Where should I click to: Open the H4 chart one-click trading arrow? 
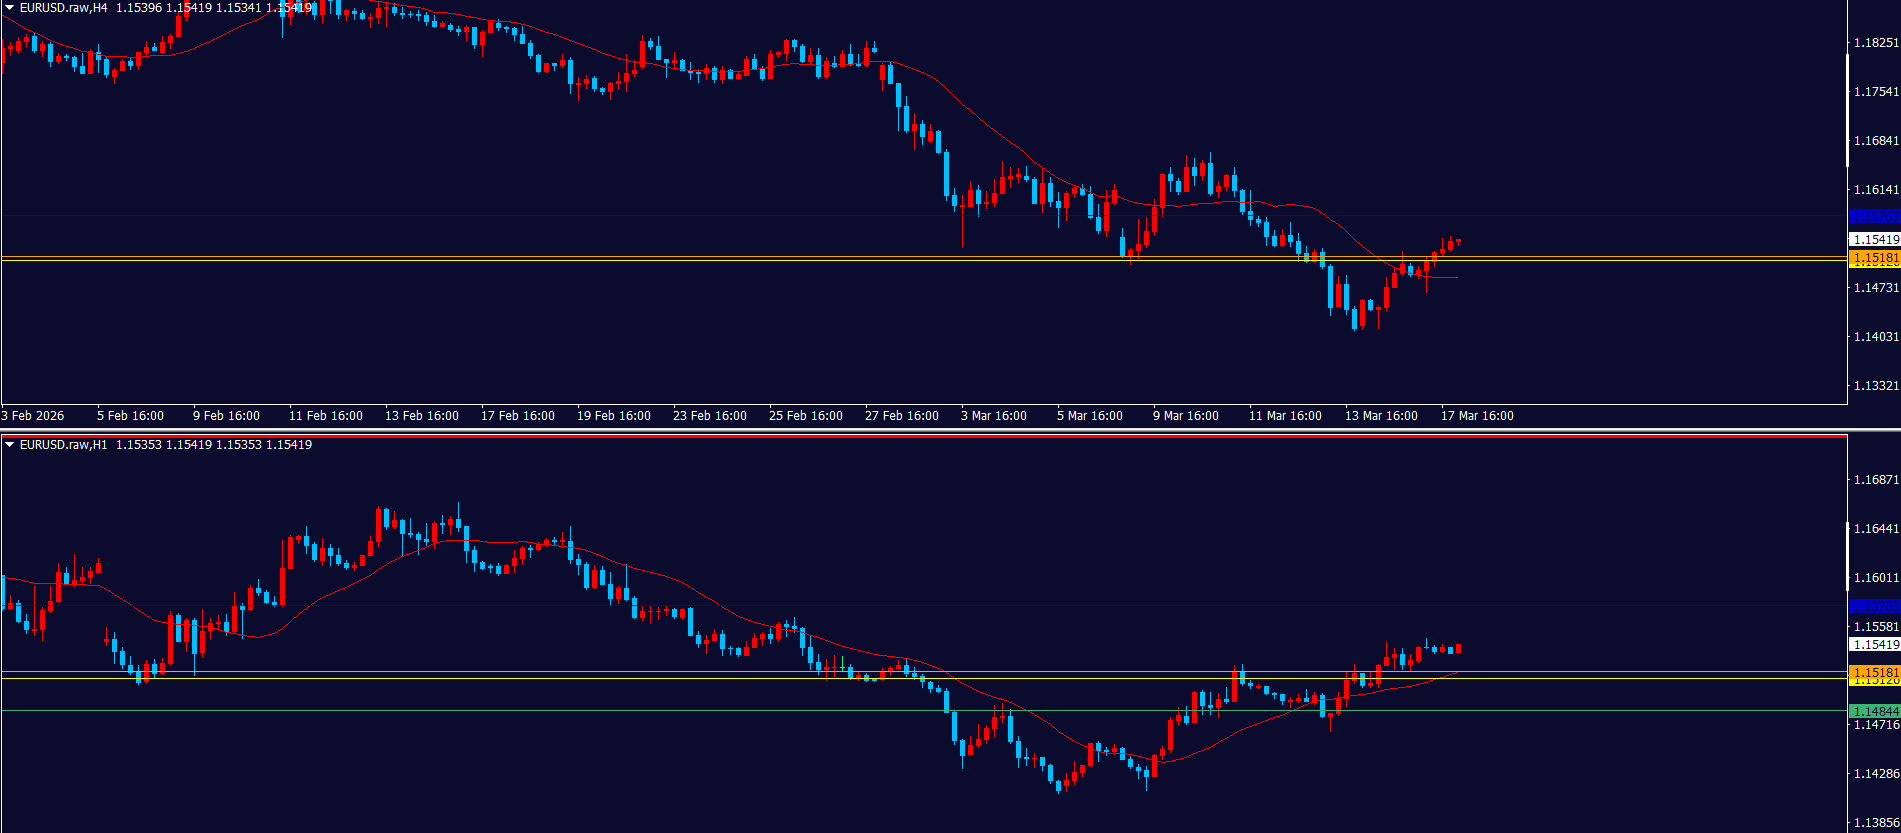click(10, 8)
